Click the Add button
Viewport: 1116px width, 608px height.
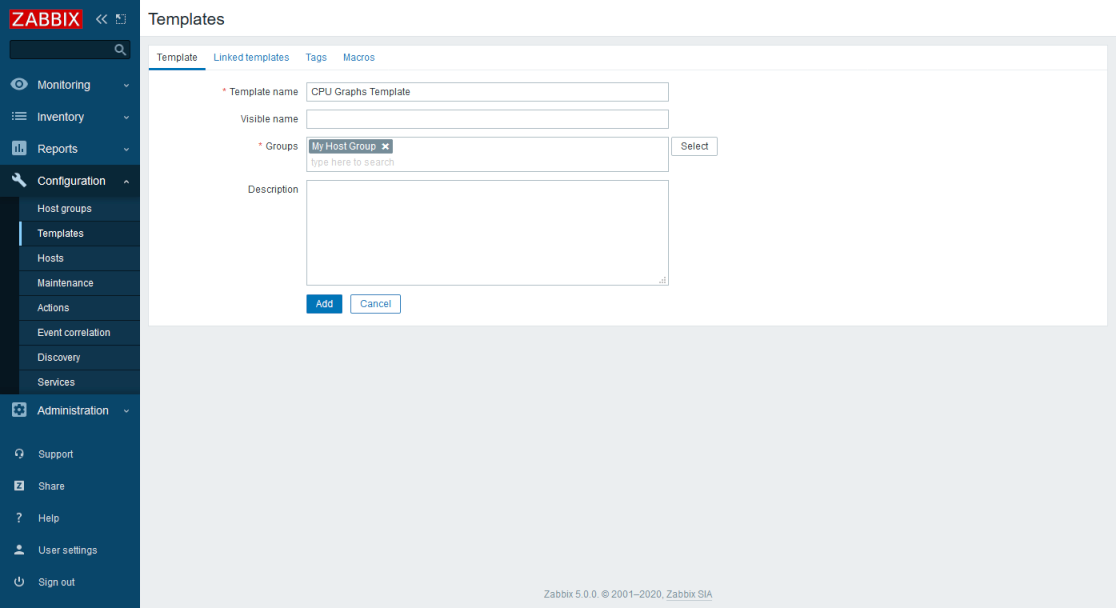click(325, 304)
